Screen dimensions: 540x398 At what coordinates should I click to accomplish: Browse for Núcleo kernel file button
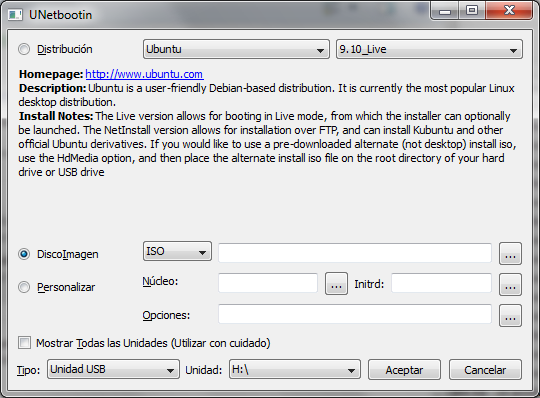click(336, 284)
